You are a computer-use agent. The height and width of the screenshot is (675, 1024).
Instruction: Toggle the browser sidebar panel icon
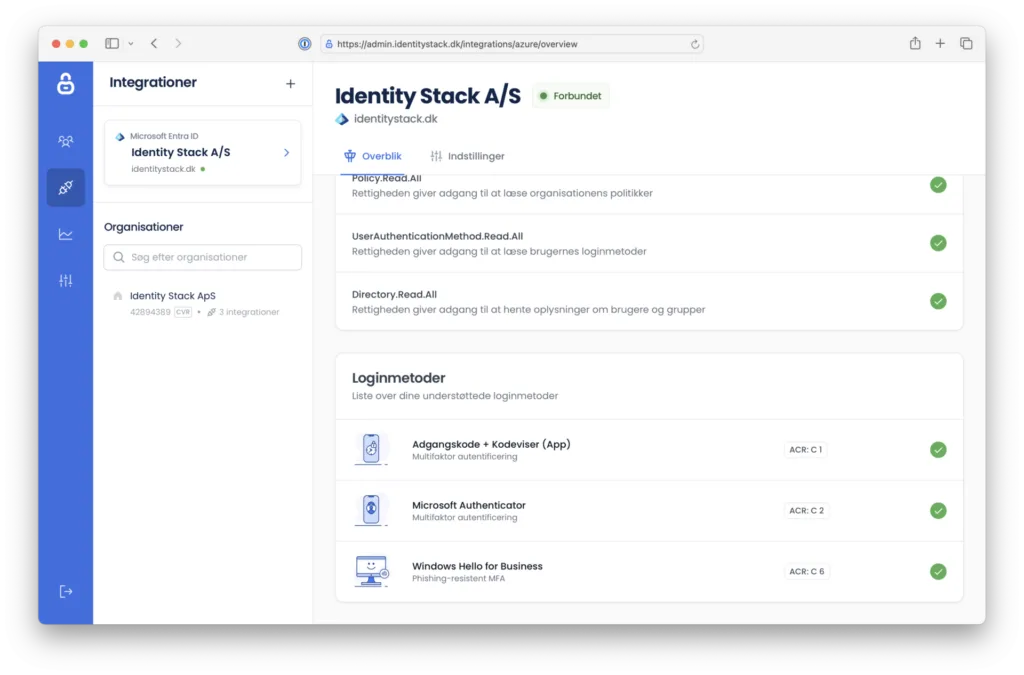[112, 44]
